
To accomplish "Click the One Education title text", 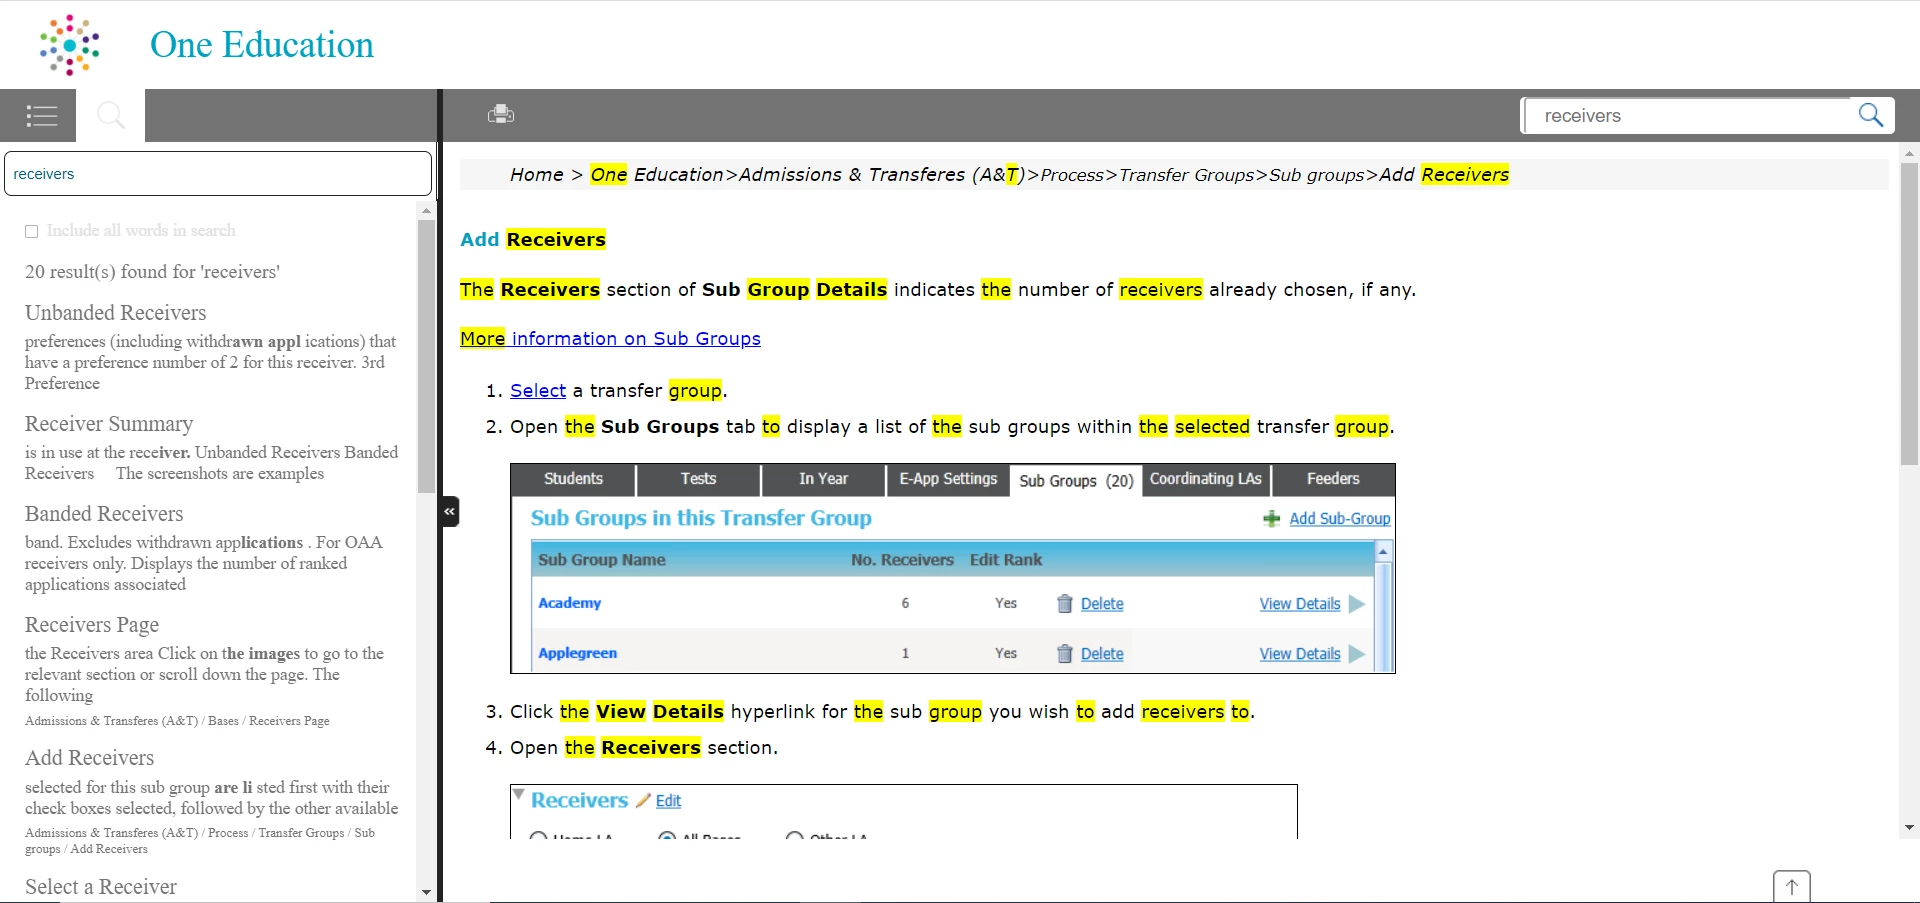I will pyautogui.click(x=262, y=45).
